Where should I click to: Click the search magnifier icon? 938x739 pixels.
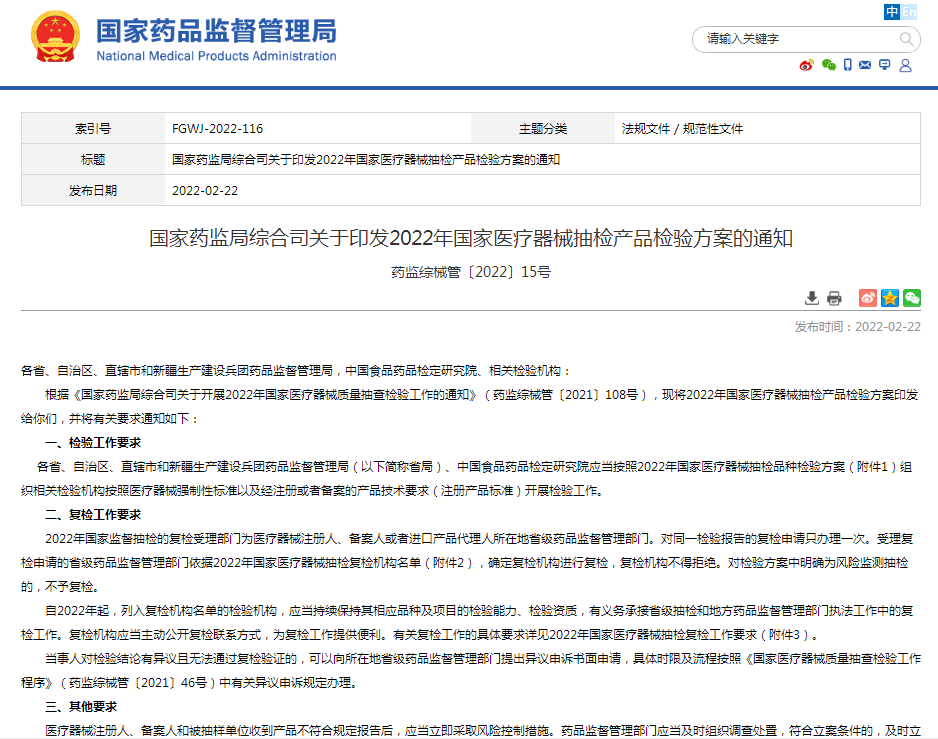[x=906, y=39]
